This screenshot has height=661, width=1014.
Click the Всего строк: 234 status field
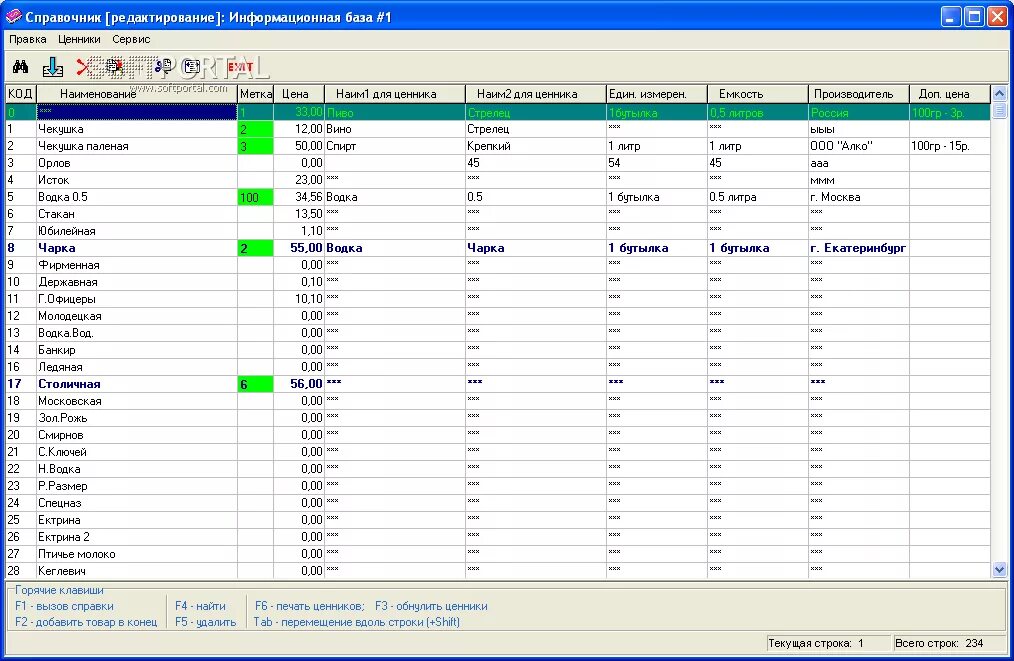948,644
